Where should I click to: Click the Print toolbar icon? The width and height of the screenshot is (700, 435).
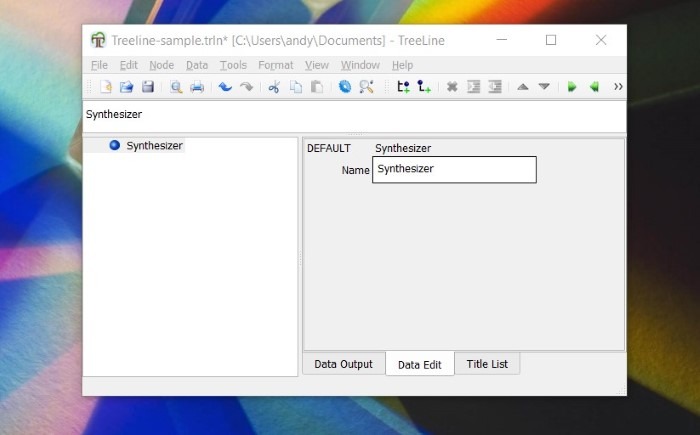tap(197, 87)
